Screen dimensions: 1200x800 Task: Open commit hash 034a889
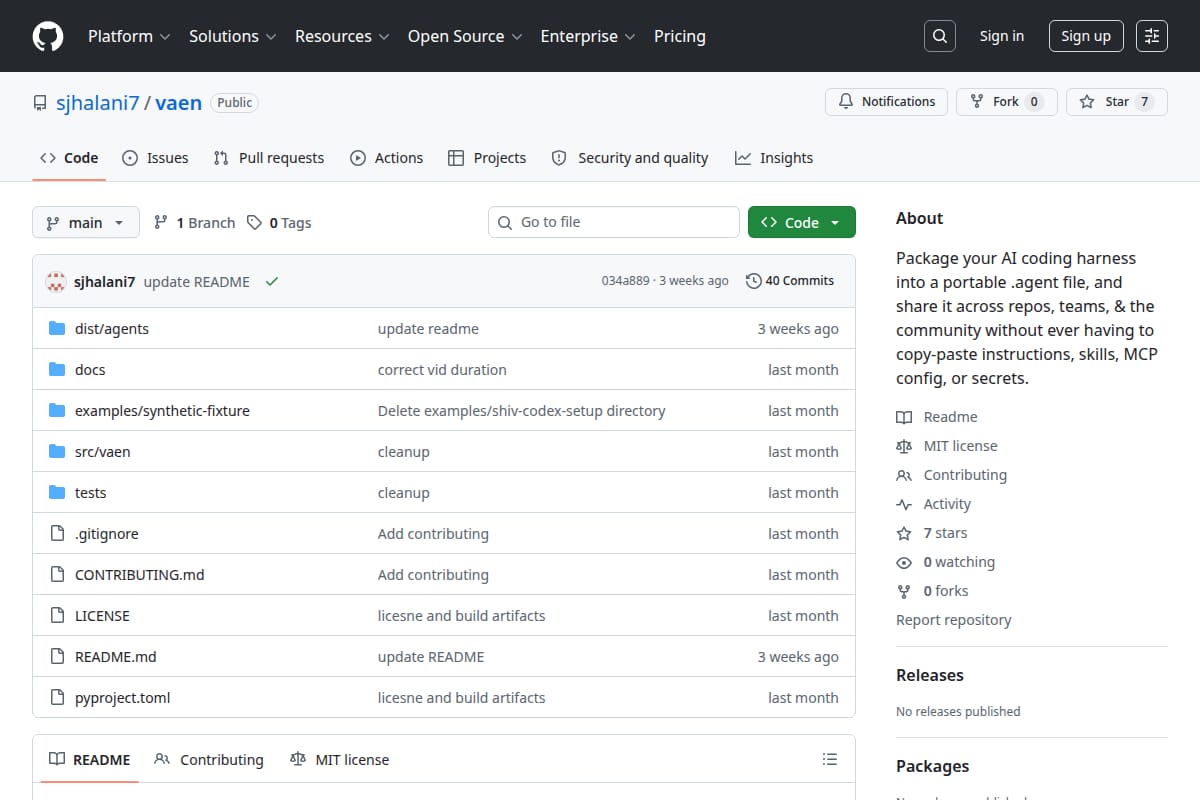(625, 281)
